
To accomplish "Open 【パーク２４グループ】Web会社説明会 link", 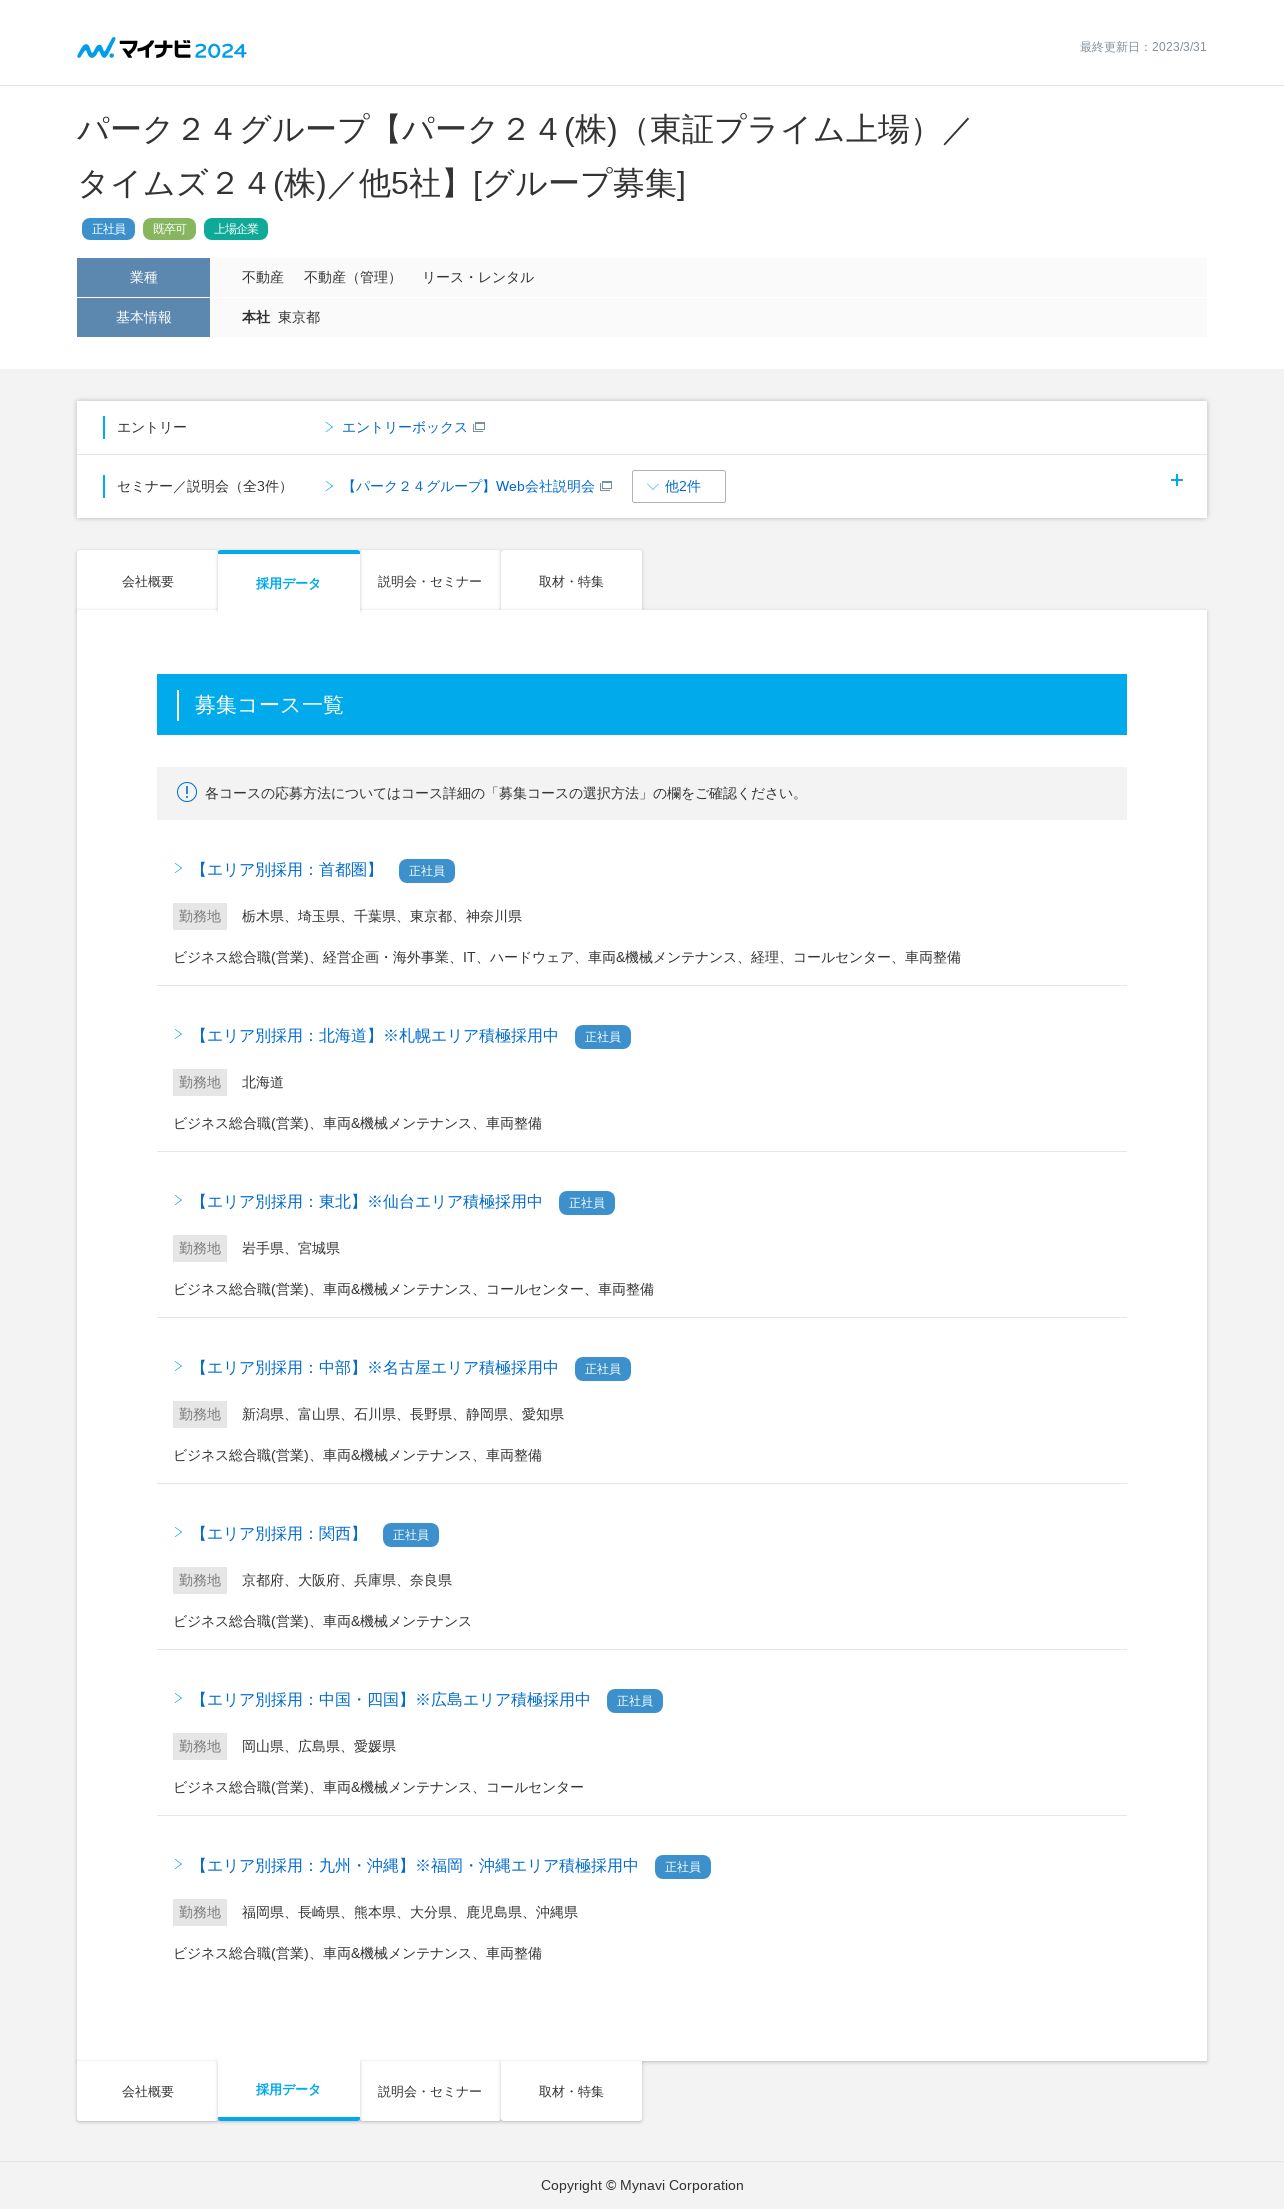I will click(468, 486).
